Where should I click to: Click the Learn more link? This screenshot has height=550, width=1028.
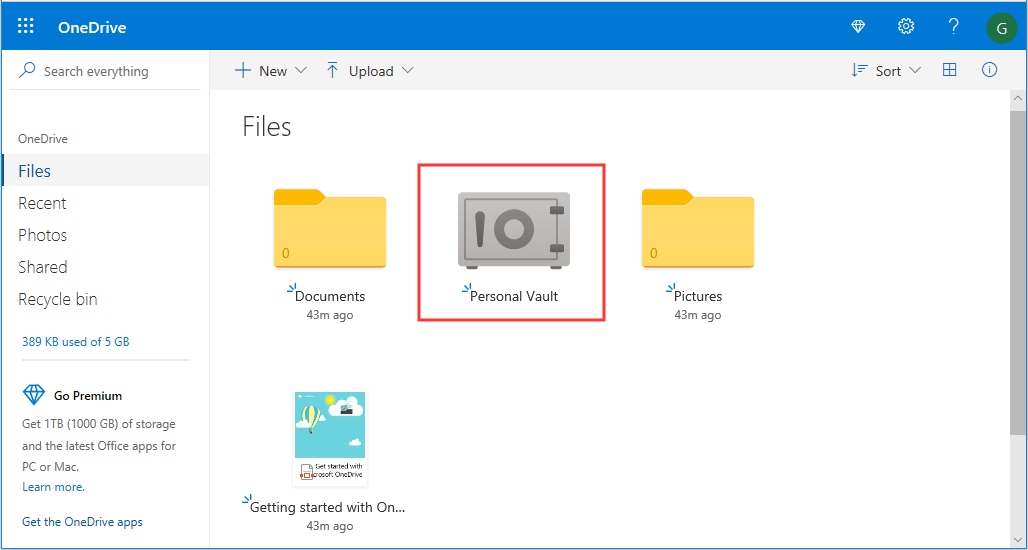pos(53,487)
